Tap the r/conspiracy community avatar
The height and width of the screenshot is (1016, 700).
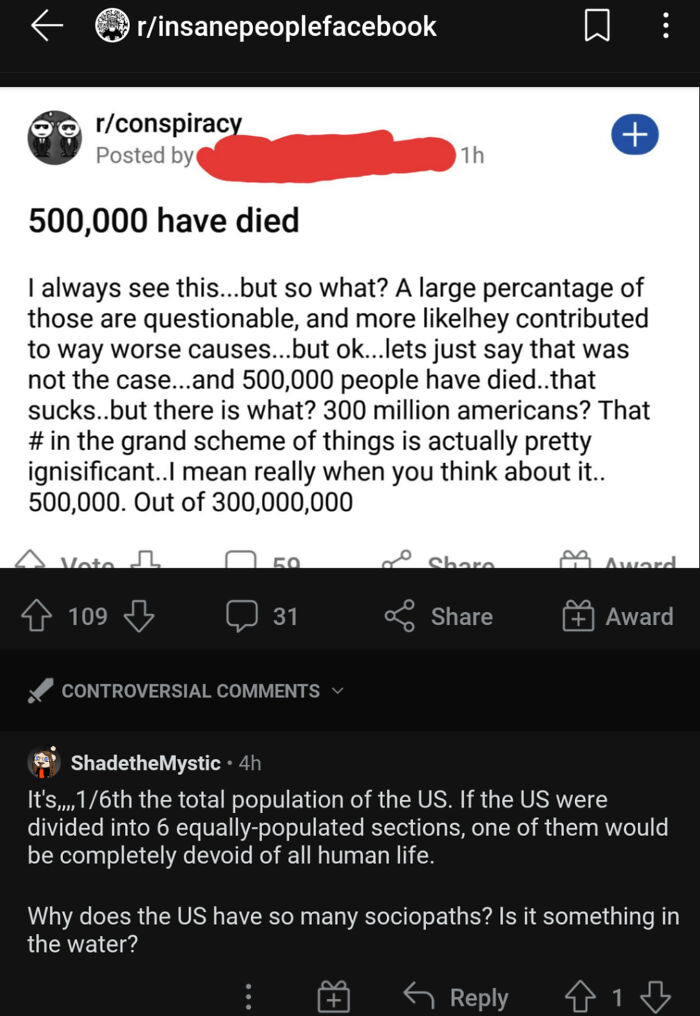click(54, 134)
